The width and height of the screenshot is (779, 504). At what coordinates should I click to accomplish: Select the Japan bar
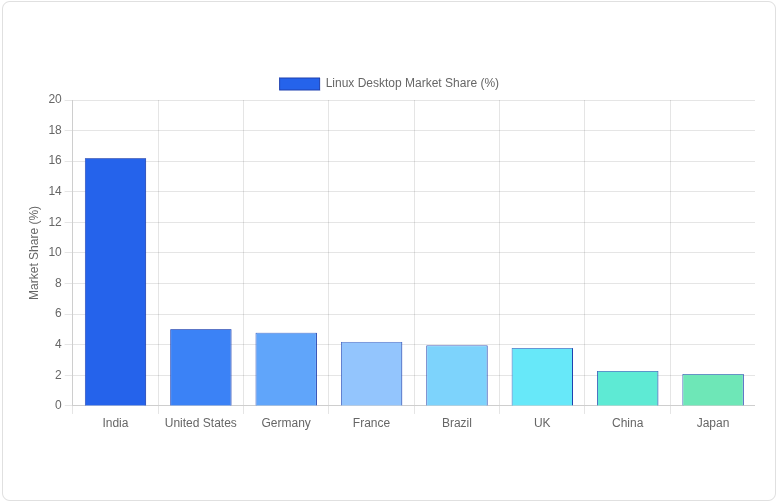point(713,390)
